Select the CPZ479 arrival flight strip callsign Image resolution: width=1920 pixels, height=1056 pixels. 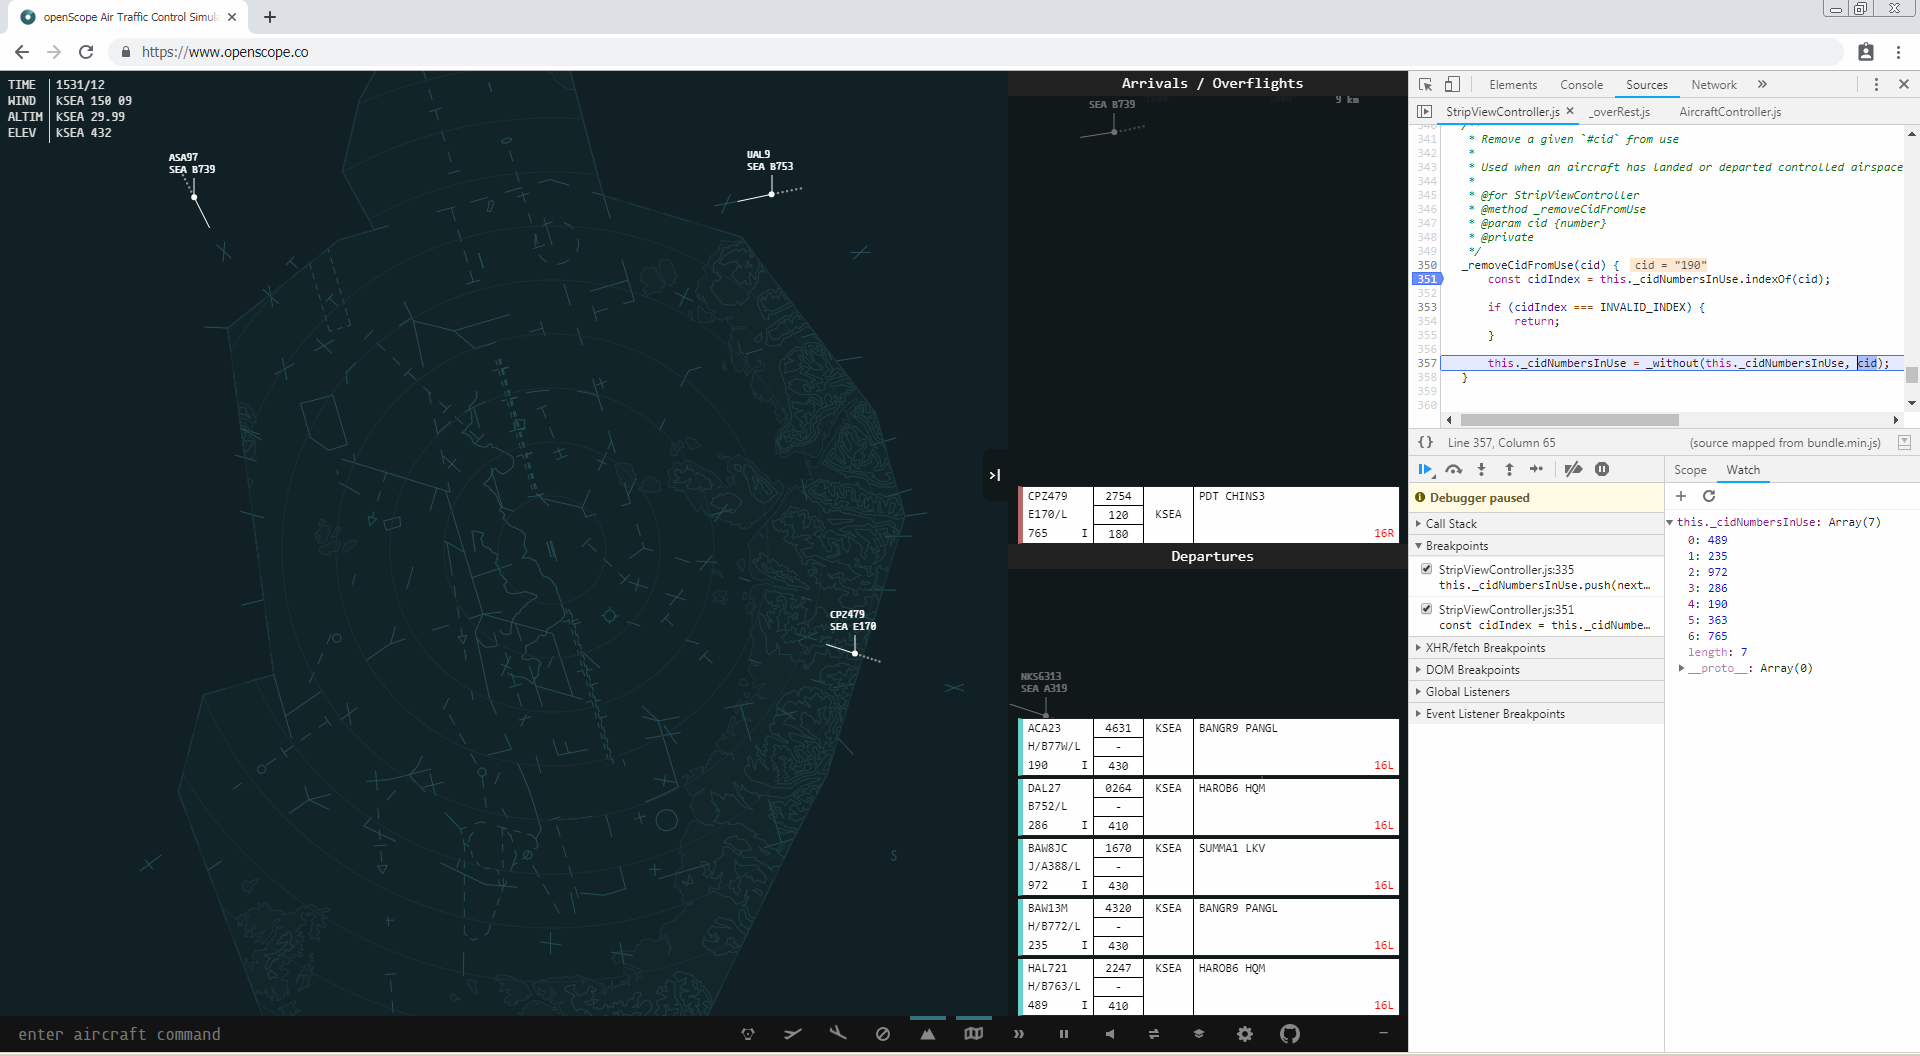tap(1048, 496)
